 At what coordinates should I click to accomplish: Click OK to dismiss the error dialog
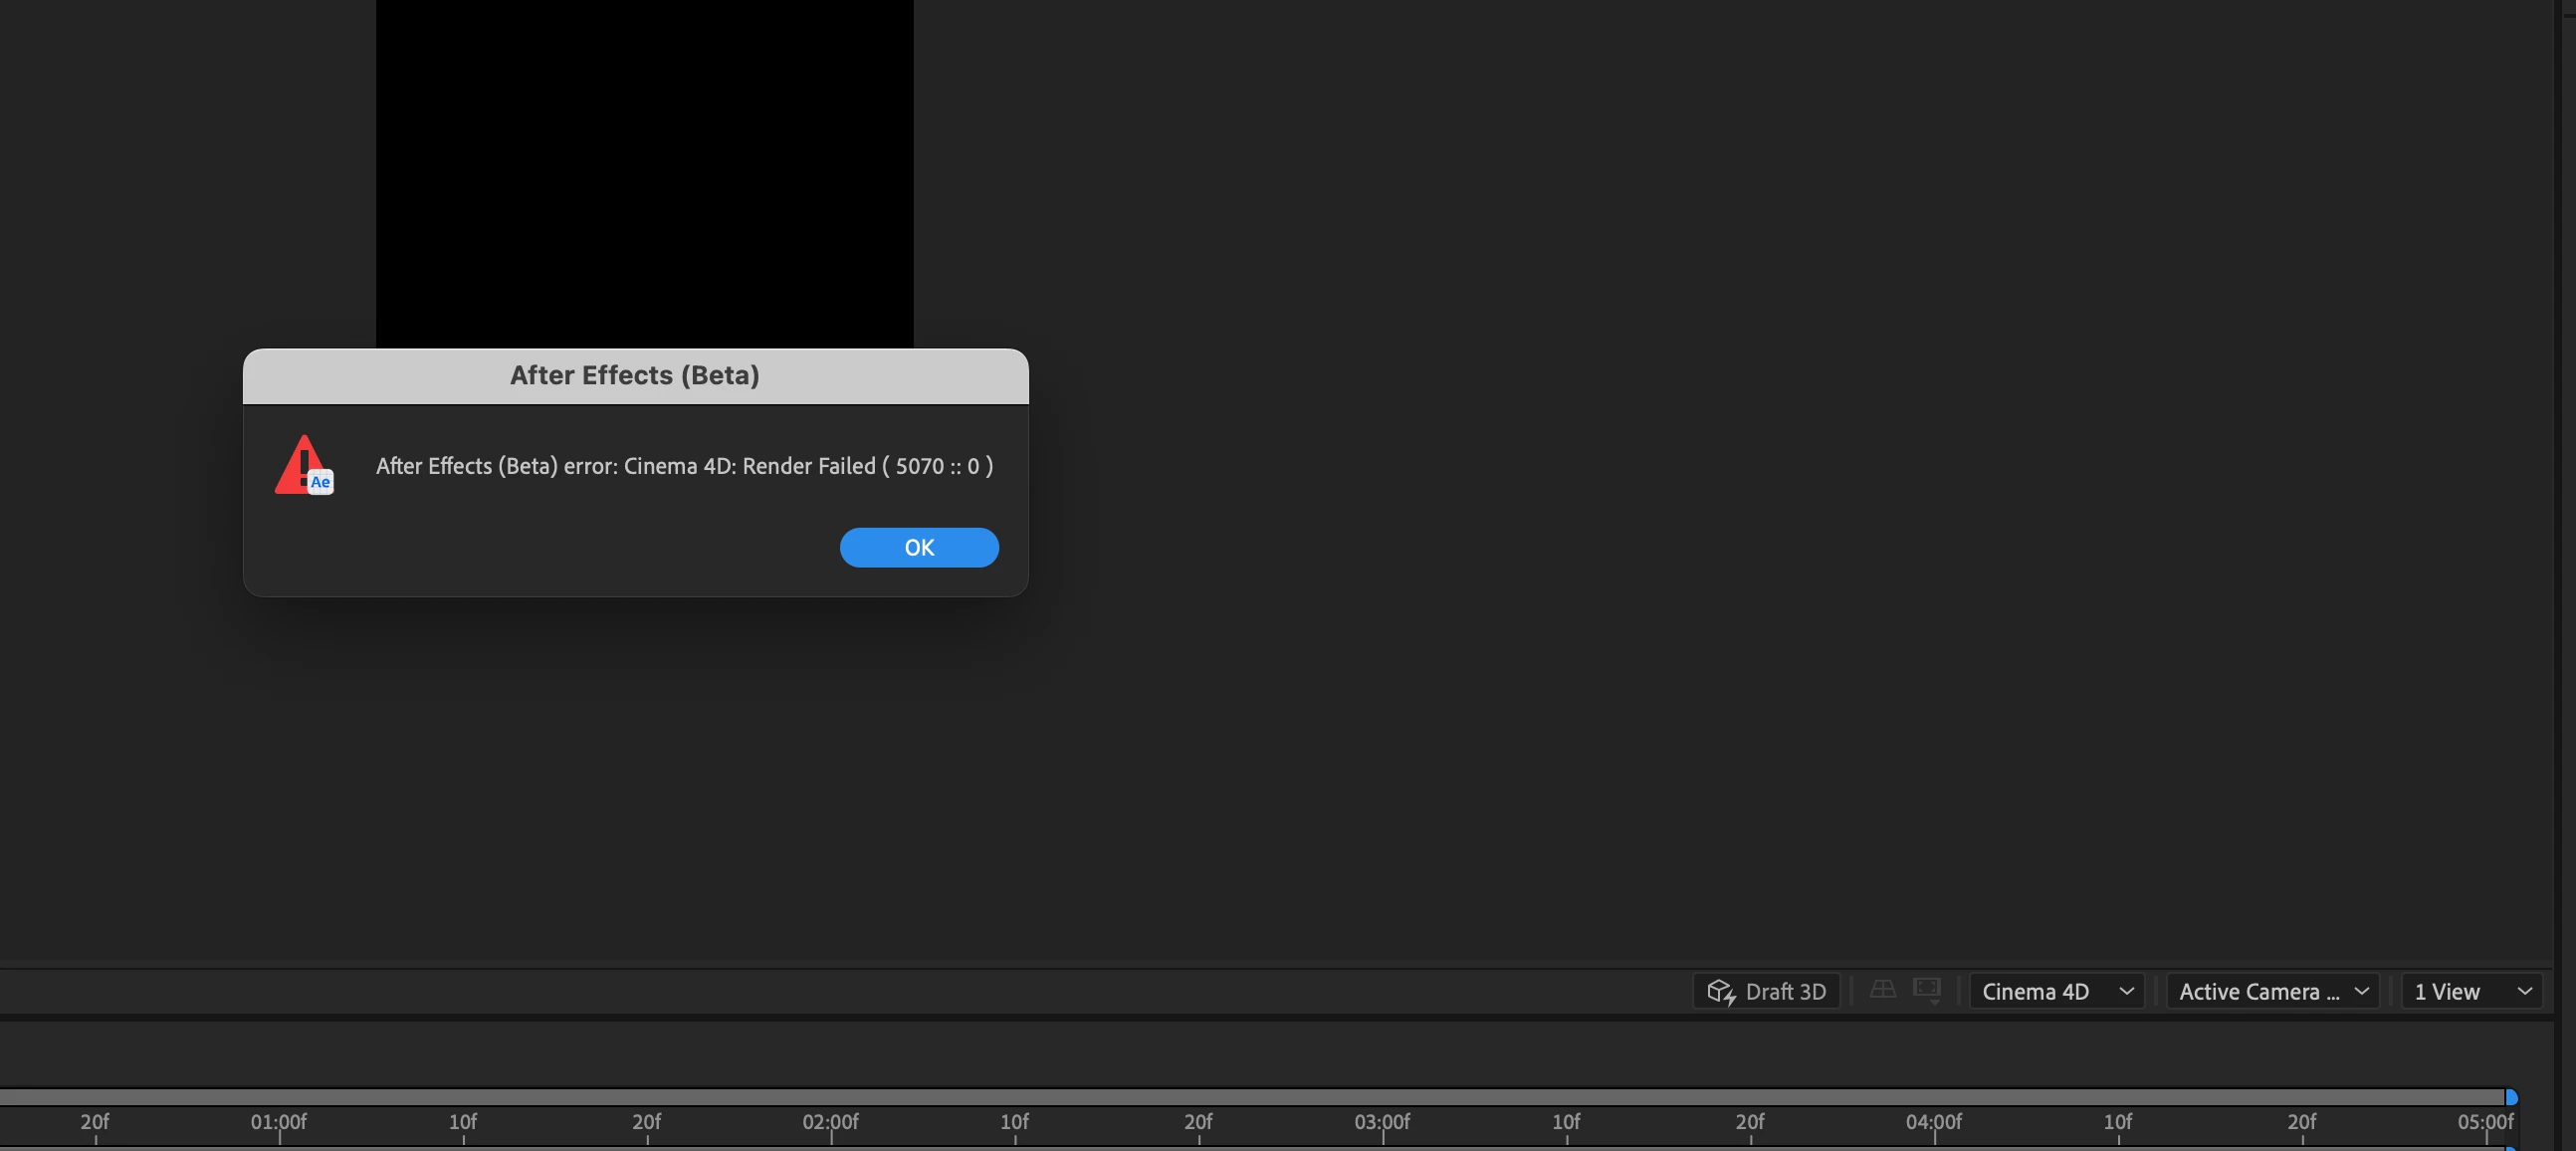(x=918, y=547)
